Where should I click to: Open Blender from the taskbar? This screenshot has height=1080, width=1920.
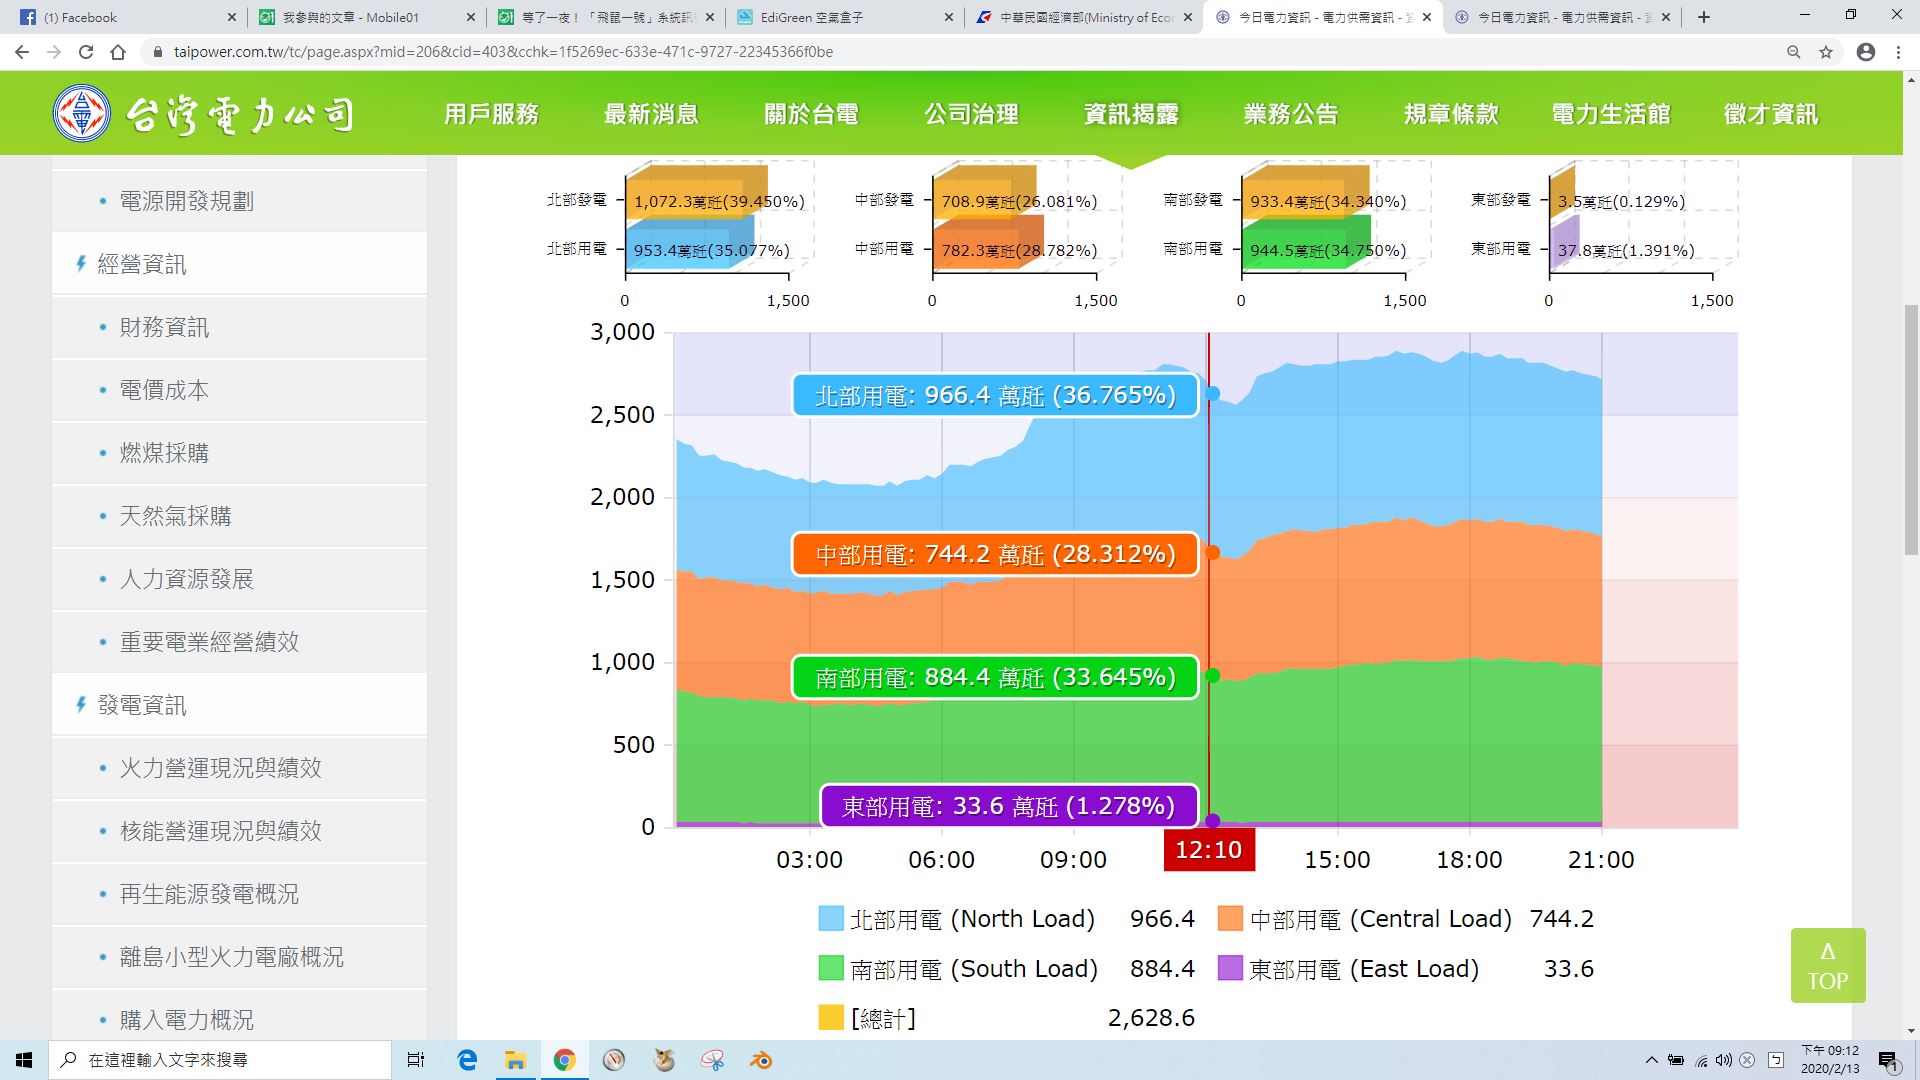[761, 1060]
